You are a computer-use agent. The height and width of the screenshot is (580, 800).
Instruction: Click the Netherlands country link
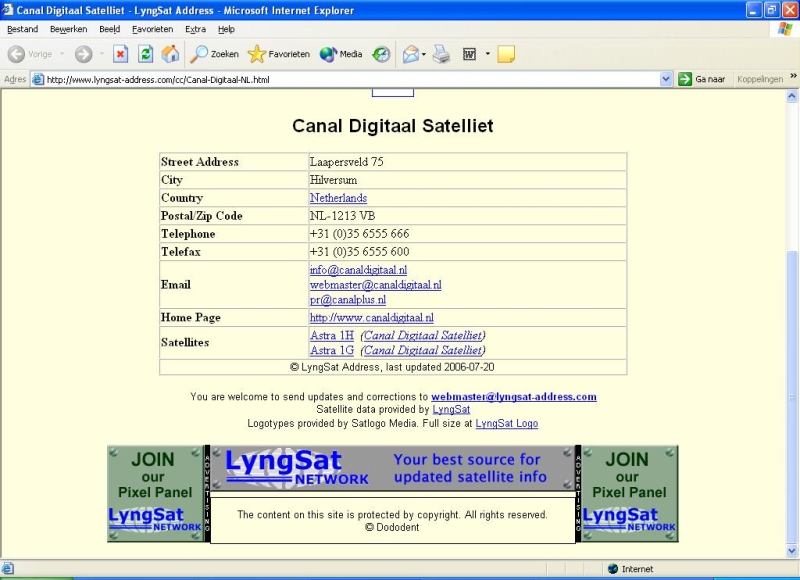338,198
